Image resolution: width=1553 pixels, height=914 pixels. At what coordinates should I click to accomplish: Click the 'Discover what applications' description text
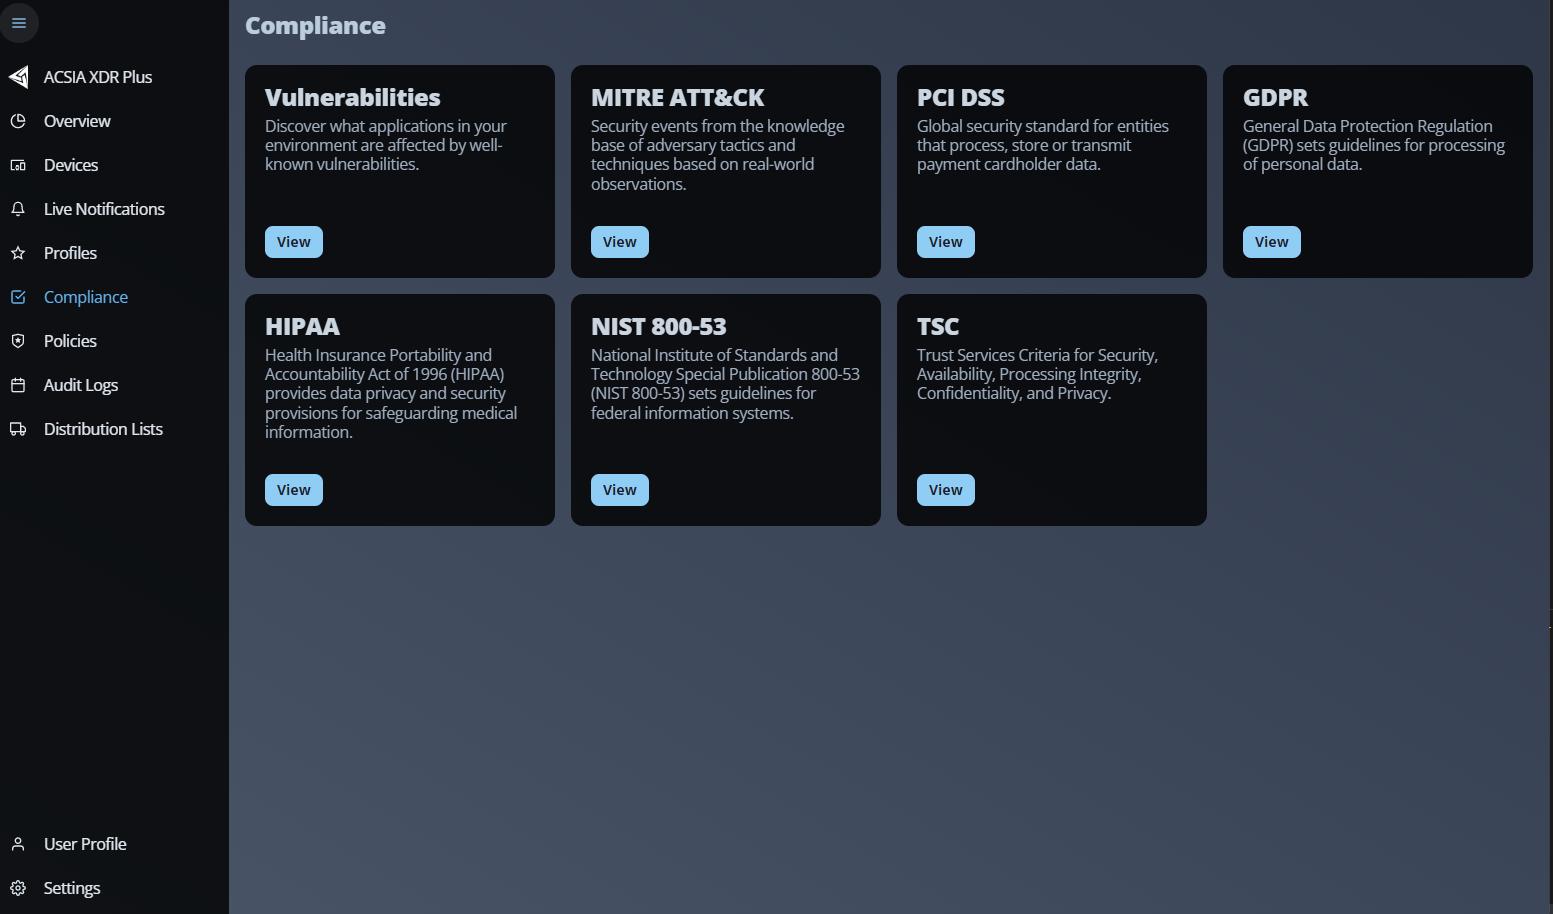click(386, 145)
